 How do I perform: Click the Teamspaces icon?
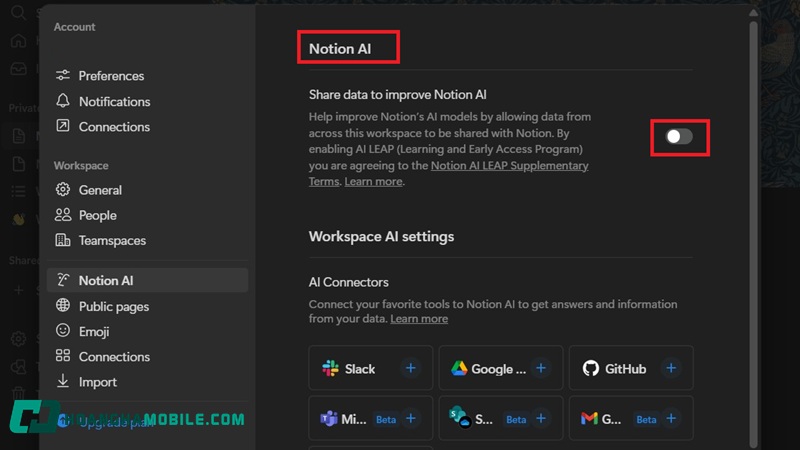point(63,241)
